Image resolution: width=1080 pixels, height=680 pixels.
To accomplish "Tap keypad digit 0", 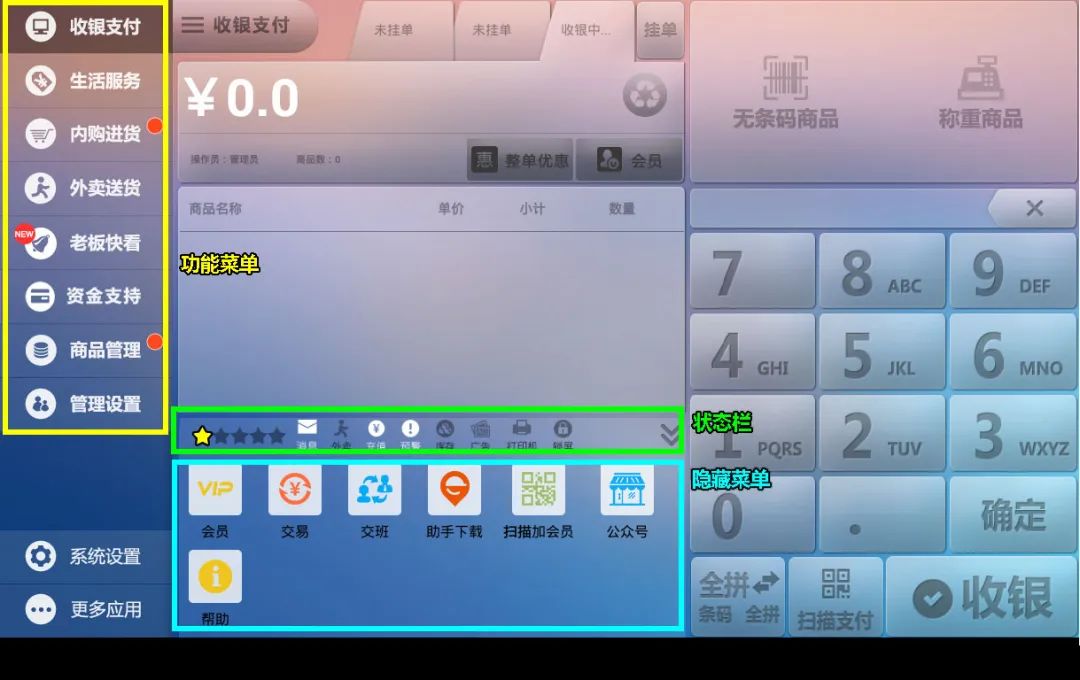I will [x=753, y=515].
